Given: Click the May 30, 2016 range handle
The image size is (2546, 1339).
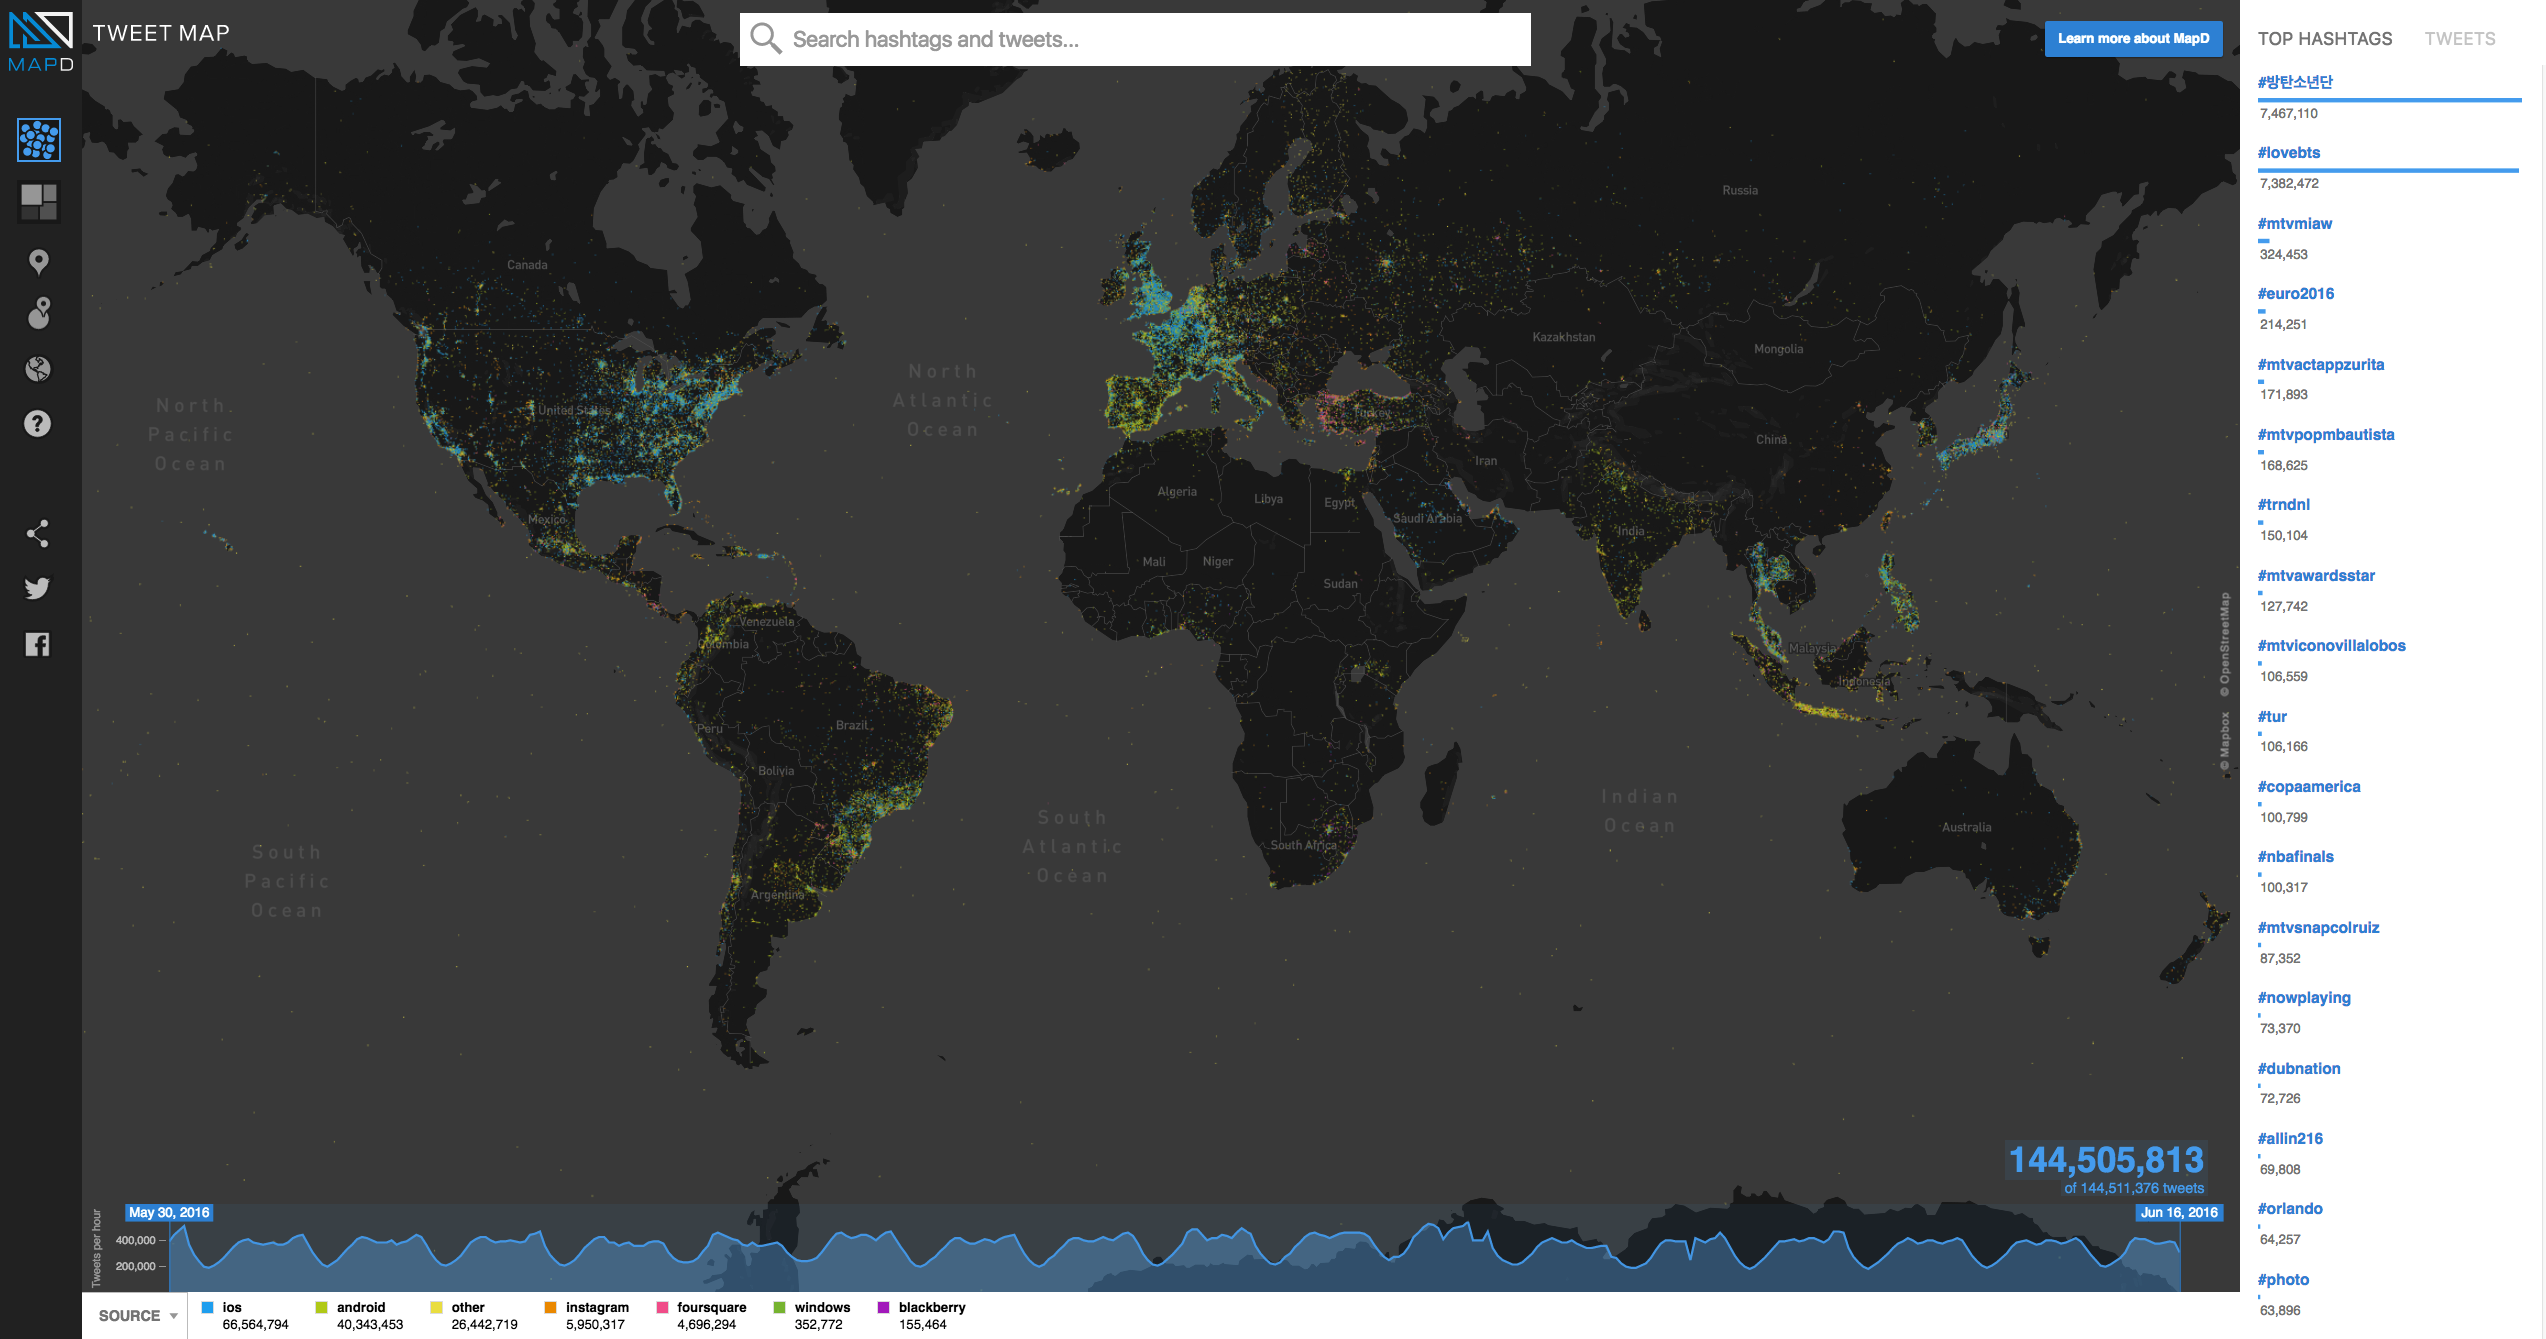Looking at the screenshot, I should point(169,1212).
